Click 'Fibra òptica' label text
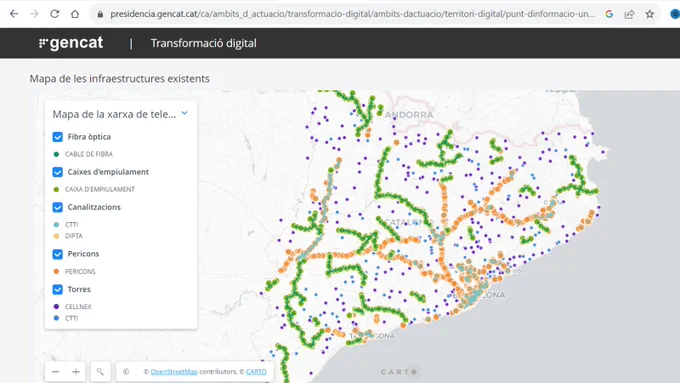The image size is (680, 383). pyautogui.click(x=89, y=137)
